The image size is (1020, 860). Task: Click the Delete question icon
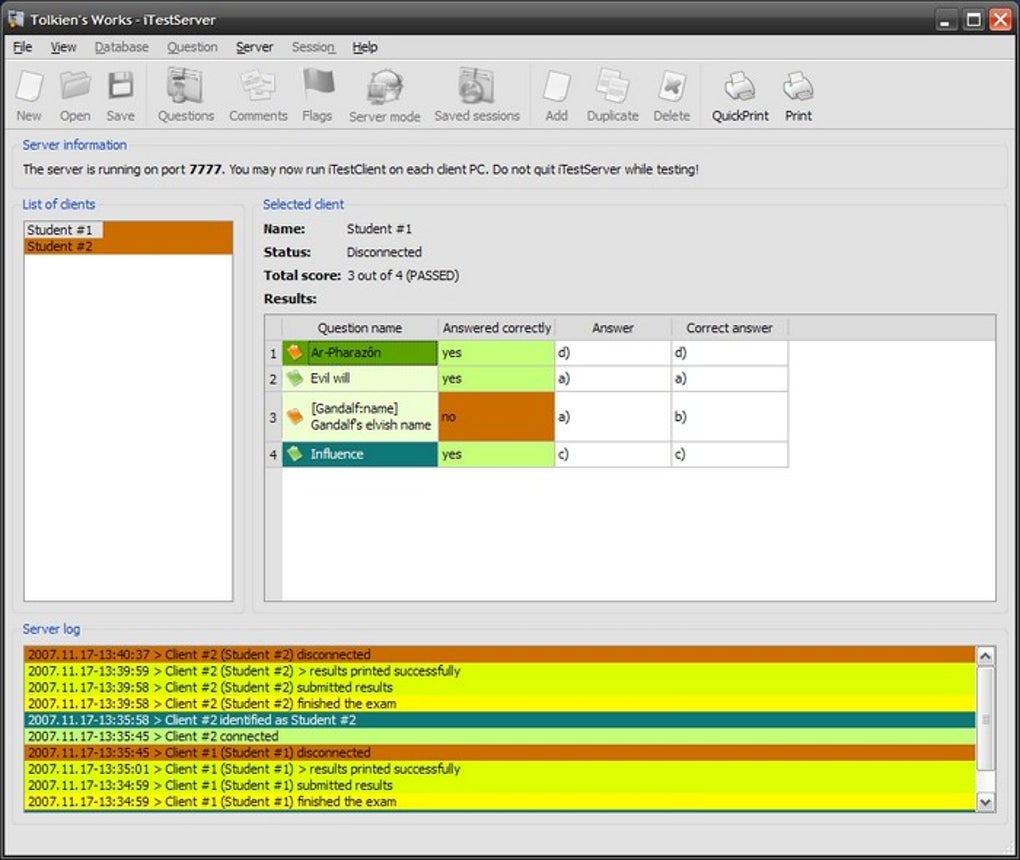coord(671,87)
